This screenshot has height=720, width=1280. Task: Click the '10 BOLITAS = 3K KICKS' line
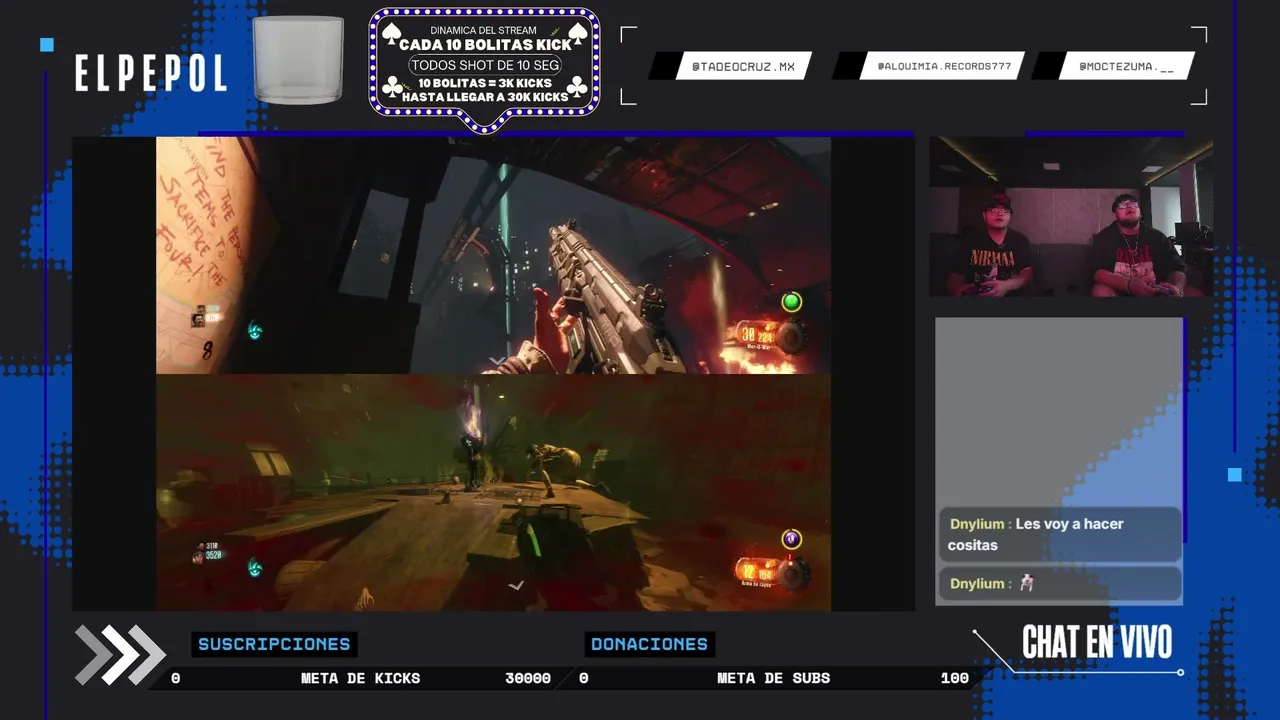coord(485,83)
